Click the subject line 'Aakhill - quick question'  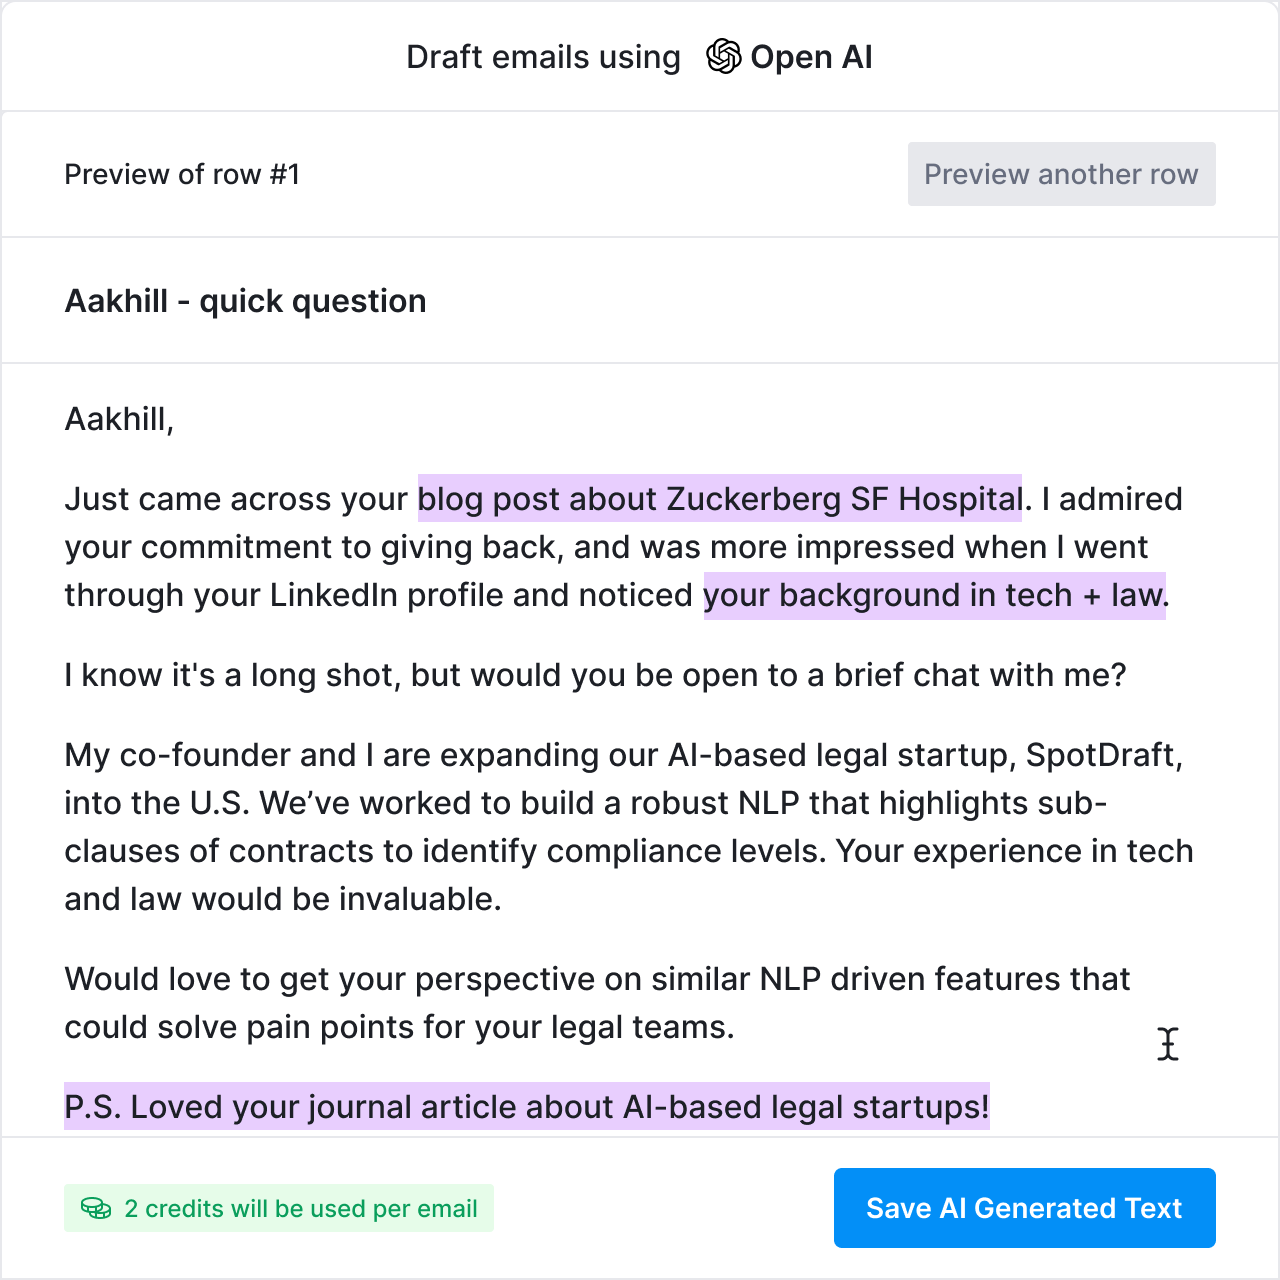coord(245,301)
